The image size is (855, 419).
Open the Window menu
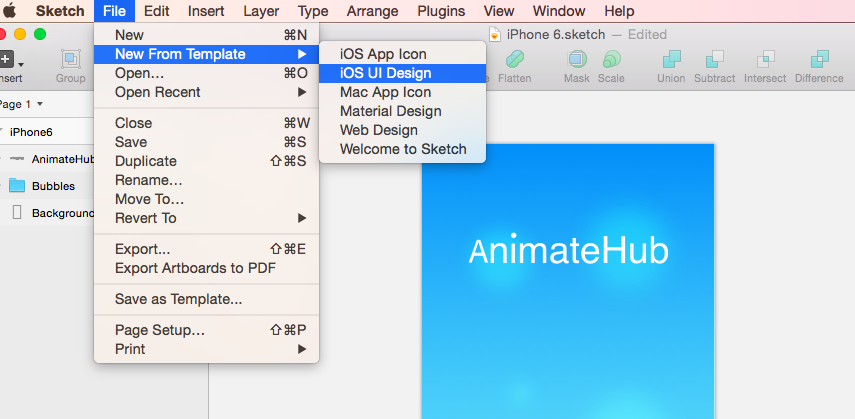(559, 11)
